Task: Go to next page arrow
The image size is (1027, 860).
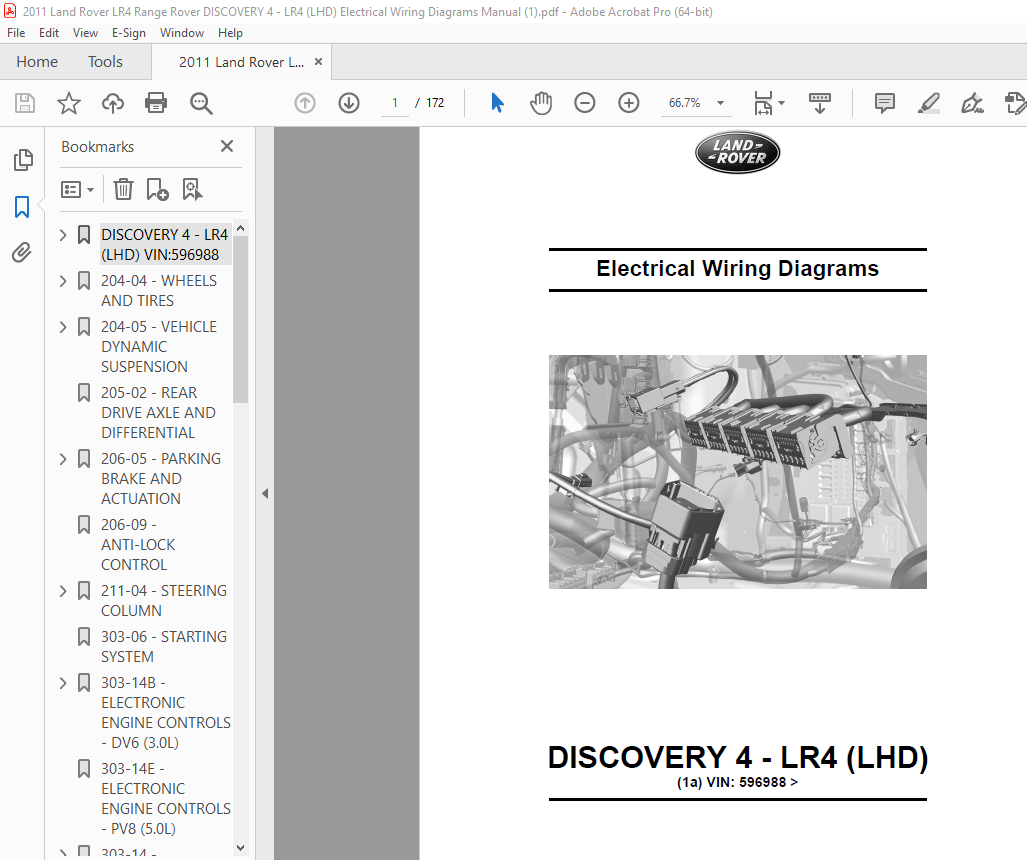Action: tap(349, 103)
